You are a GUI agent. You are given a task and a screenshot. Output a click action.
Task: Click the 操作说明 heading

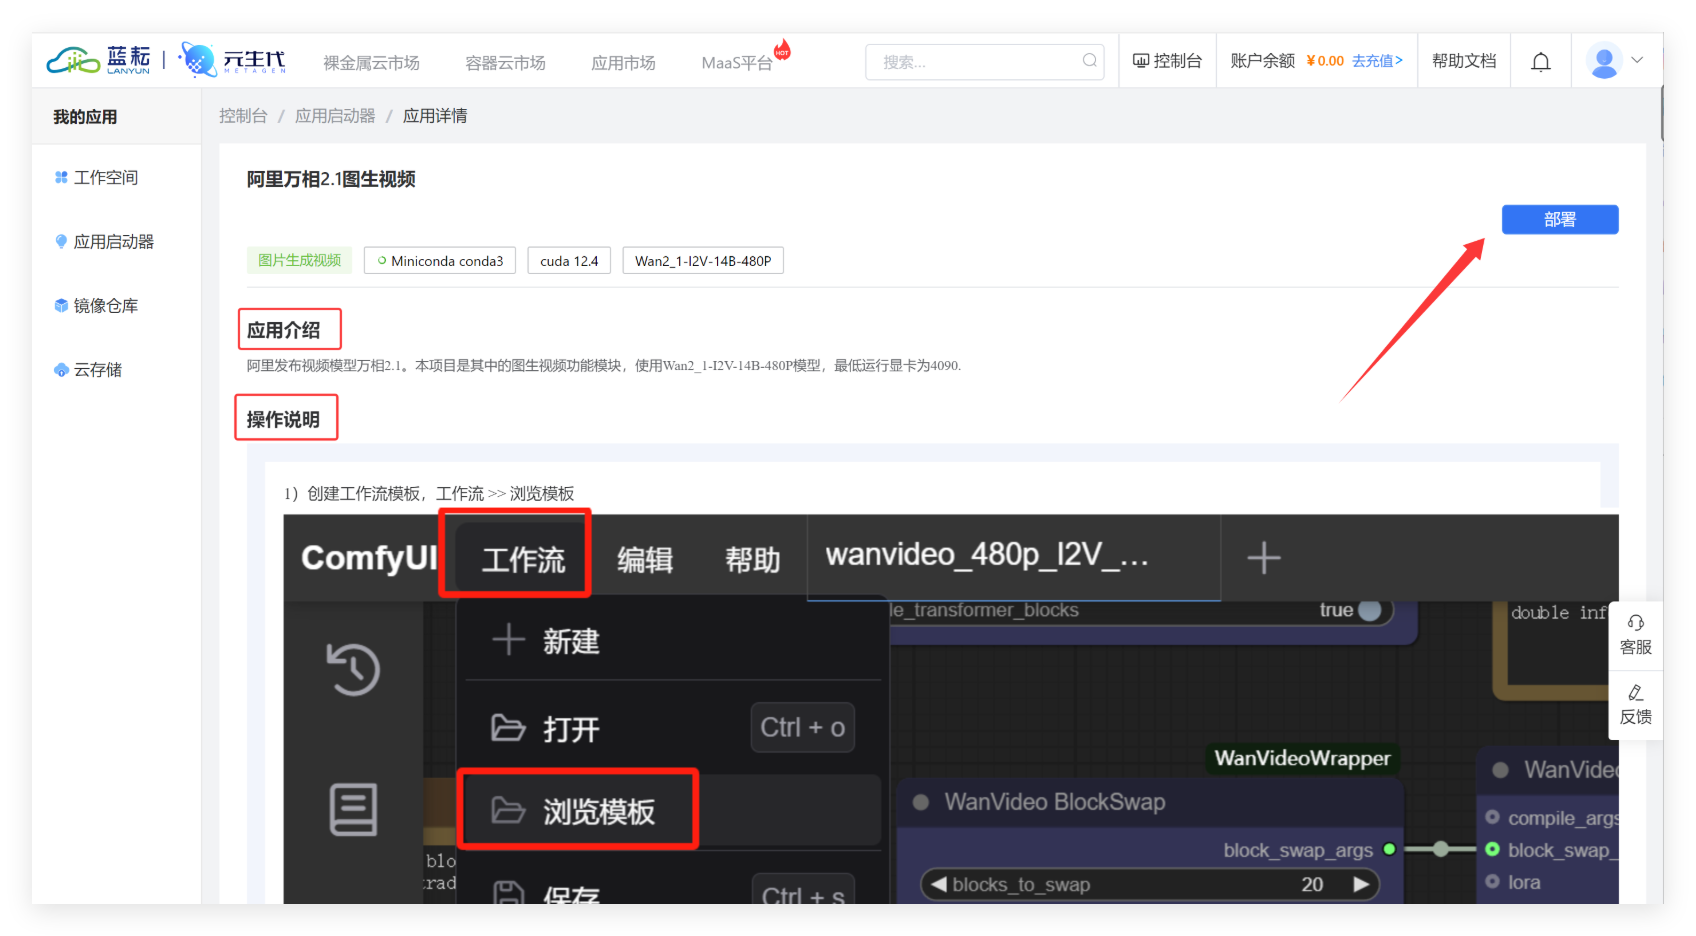tap(284, 419)
